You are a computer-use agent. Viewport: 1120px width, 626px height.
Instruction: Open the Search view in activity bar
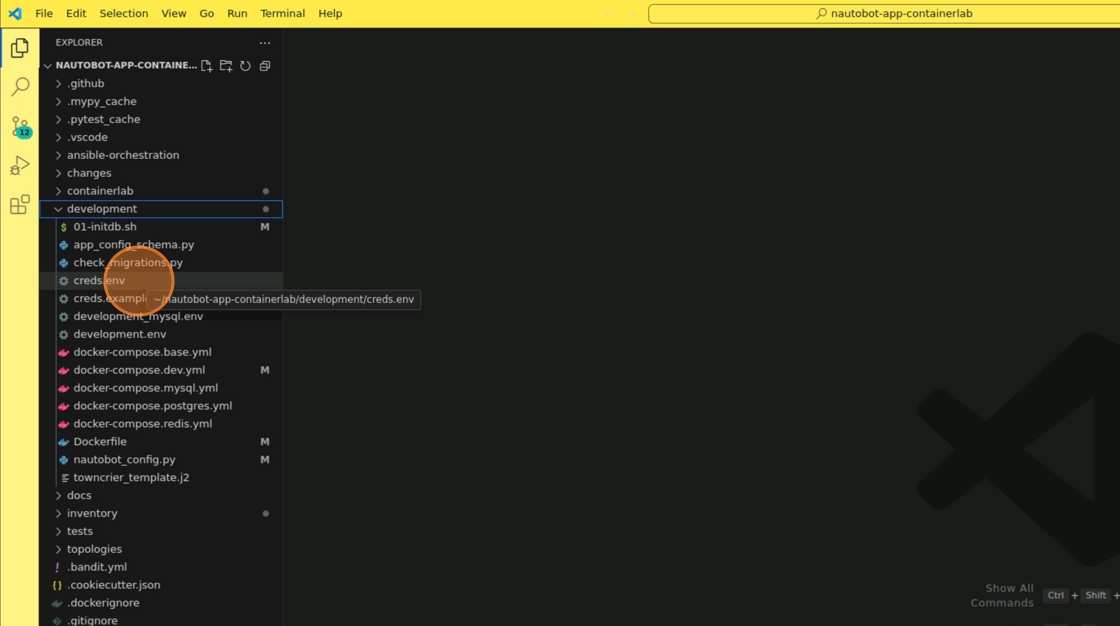click(x=20, y=87)
